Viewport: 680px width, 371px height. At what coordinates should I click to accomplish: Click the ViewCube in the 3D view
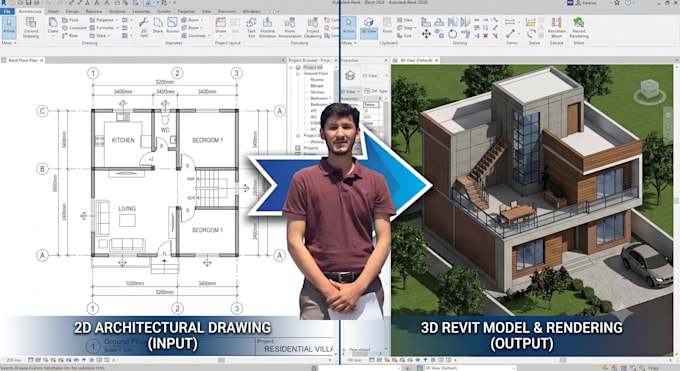pyautogui.click(x=650, y=90)
